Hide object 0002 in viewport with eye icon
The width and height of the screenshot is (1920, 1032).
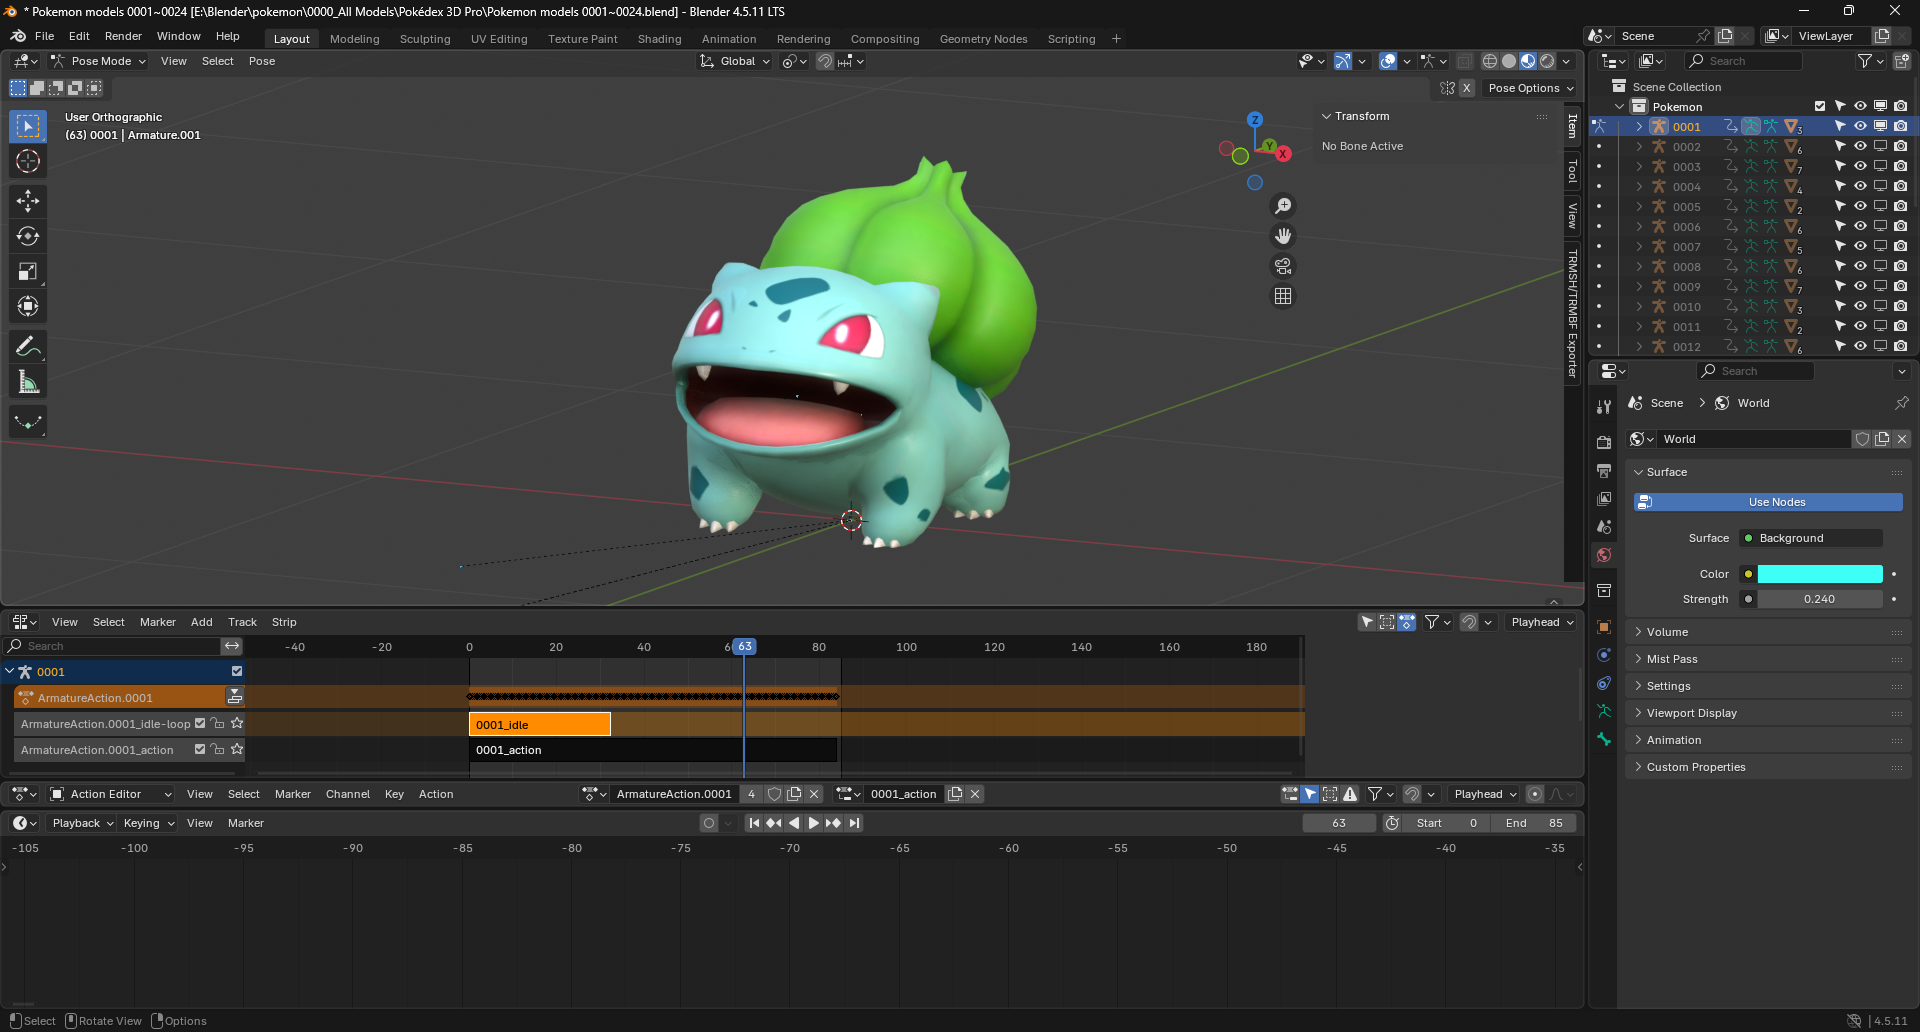point(1860,146)
